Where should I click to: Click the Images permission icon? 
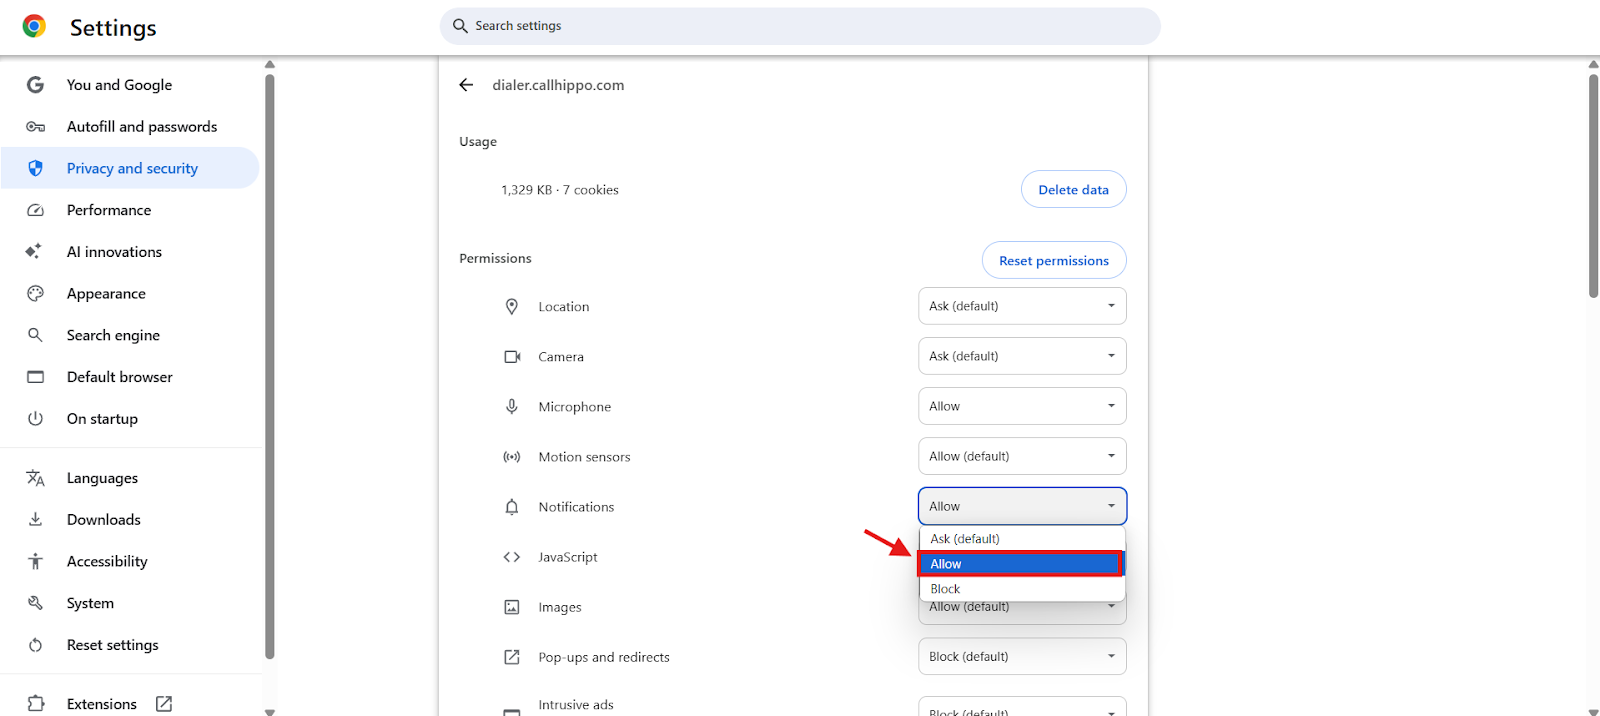[512, 607]
